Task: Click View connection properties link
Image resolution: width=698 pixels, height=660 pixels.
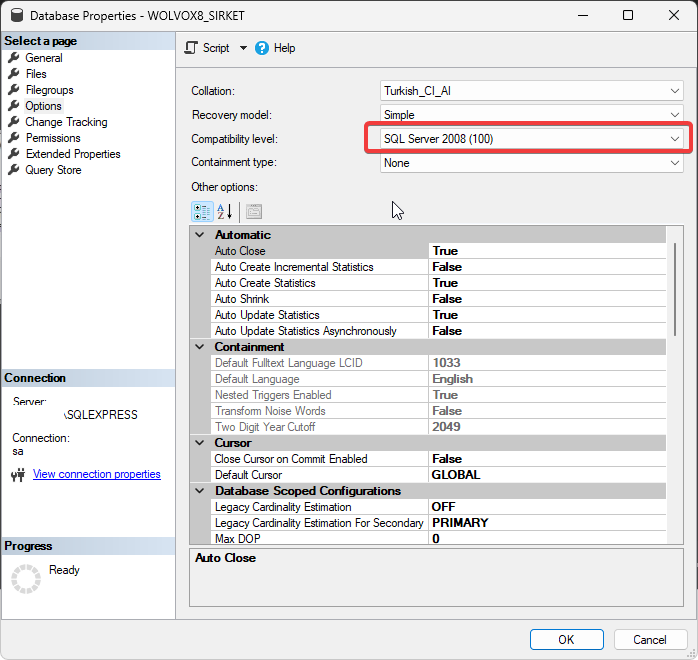Action: click(x=96, y=474)
